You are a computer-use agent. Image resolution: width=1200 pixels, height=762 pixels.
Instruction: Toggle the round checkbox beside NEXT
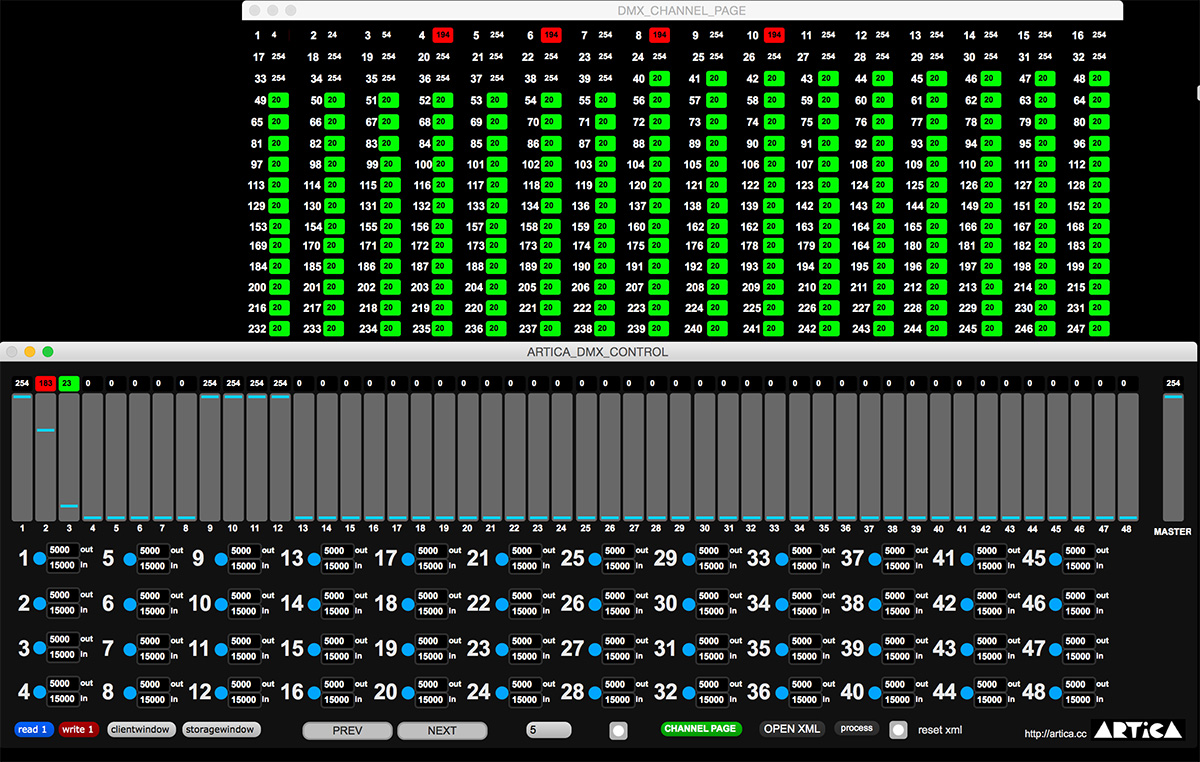[619, 729]
